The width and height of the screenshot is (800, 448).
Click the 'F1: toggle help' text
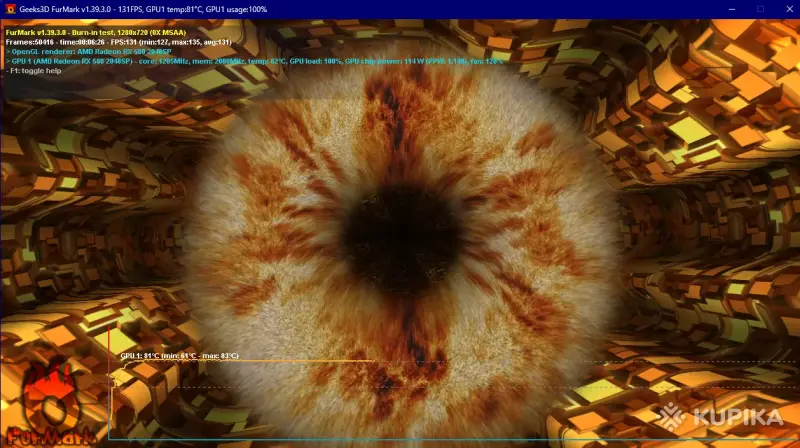[34, 71]
